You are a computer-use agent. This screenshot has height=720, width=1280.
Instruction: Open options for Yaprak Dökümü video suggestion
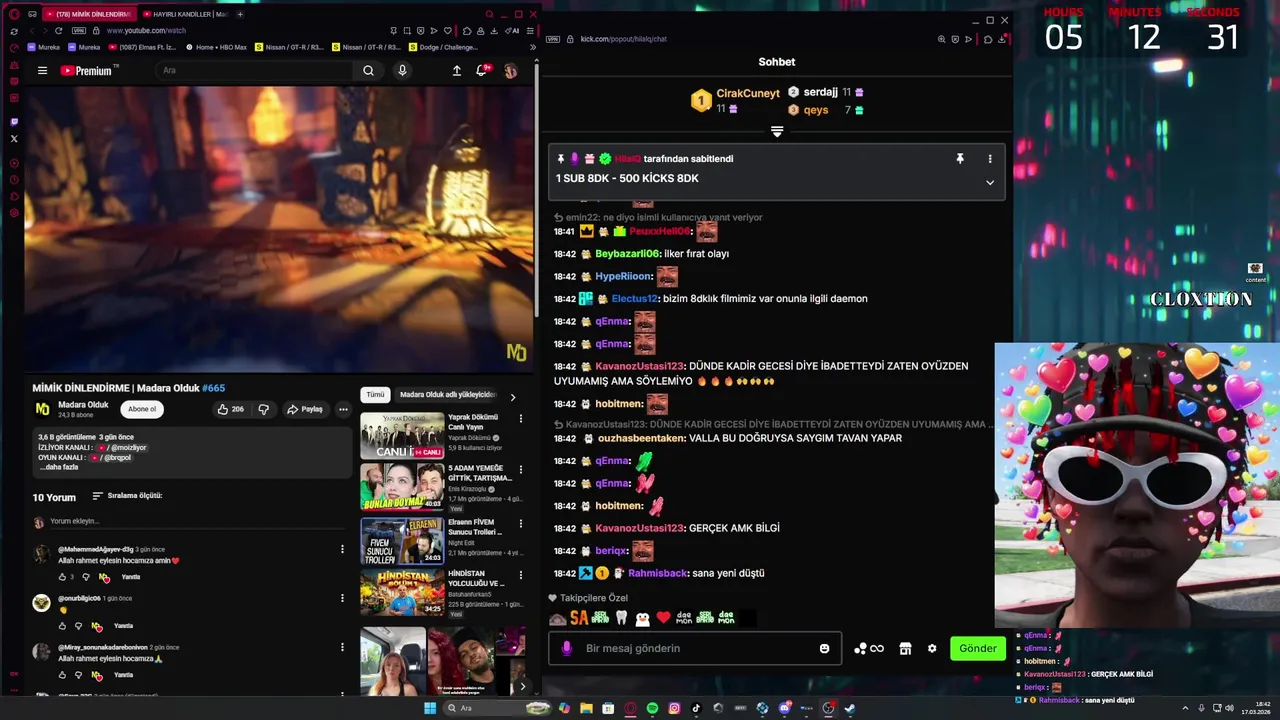tap(520, 418)
